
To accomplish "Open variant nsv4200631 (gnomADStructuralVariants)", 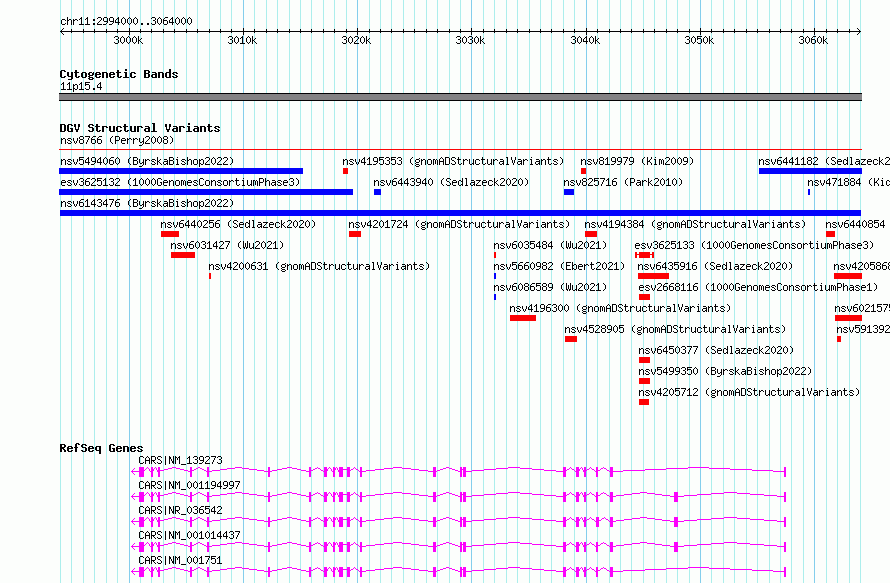I will tap(319, 266).
